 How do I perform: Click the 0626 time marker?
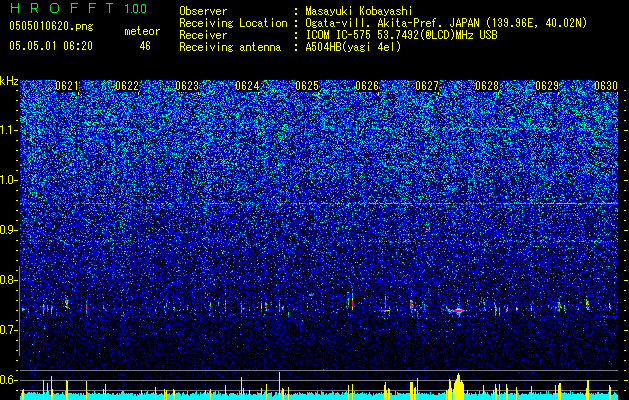pos(367,86)
